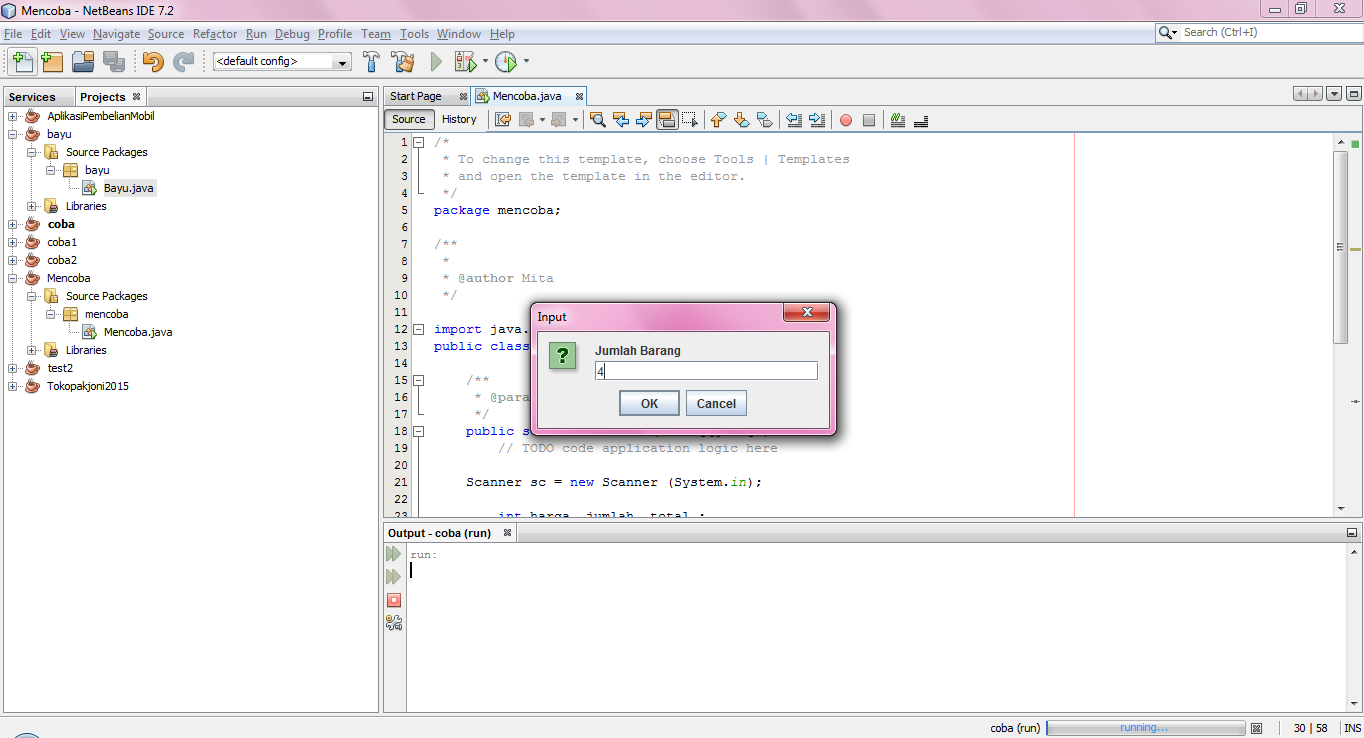This screenshot has width=1364, height=738.
Task: Toggle rectangular selection mode
Action: pyautogui.click(x=689, y=119)
